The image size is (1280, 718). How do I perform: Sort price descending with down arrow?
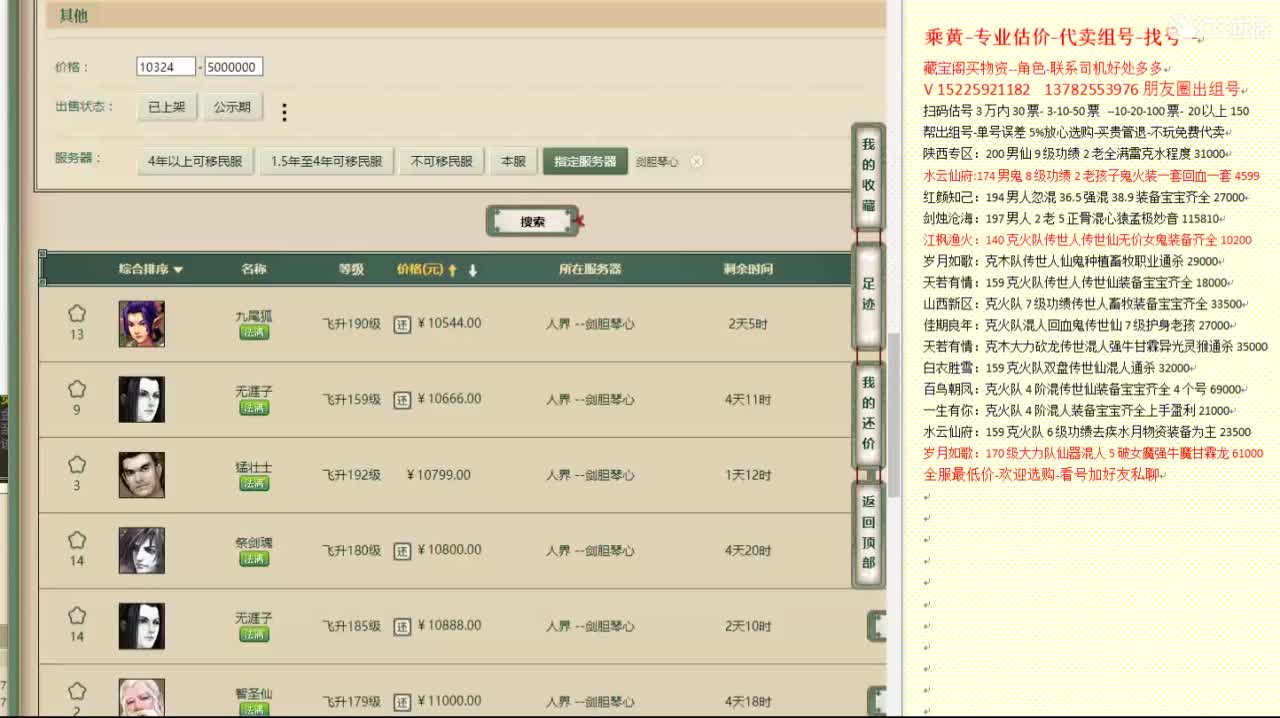[x=473, y=270]
